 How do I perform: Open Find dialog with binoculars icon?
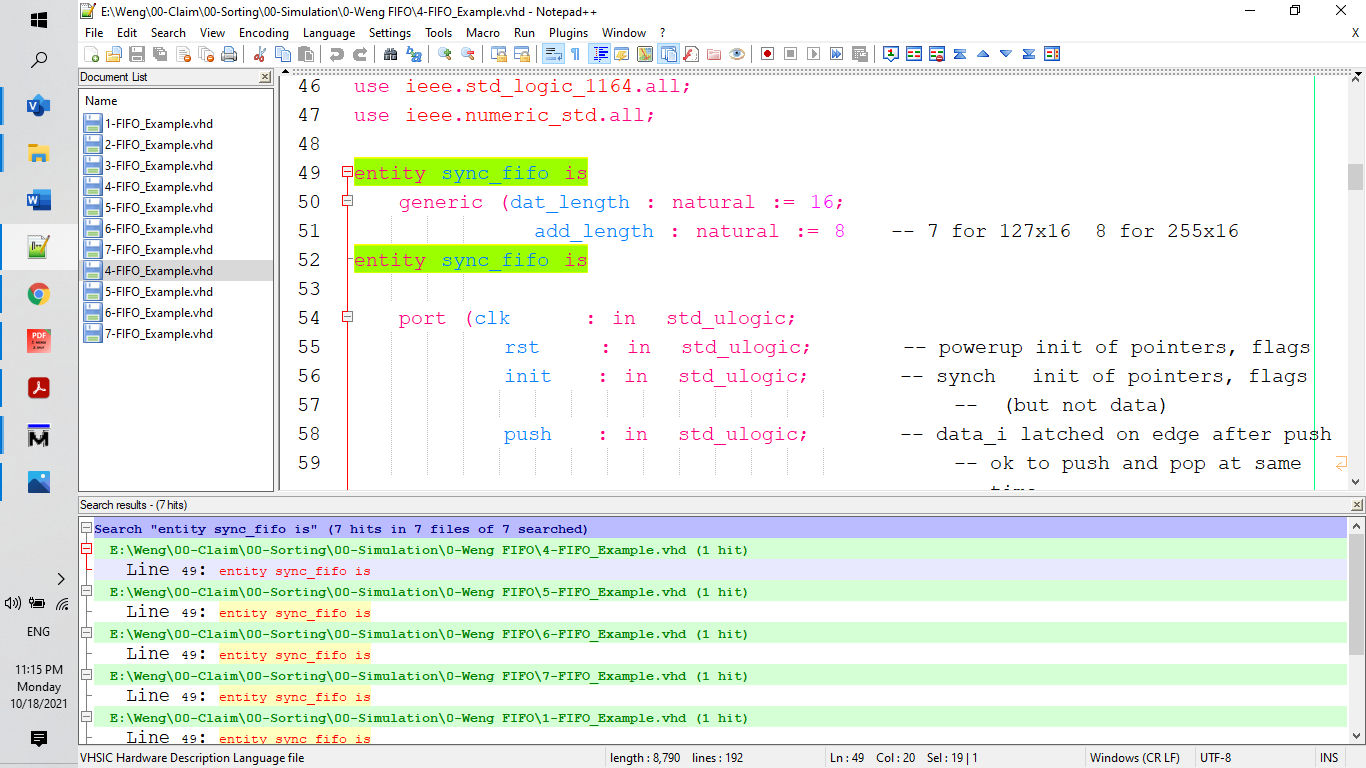(x=390, y=54)
